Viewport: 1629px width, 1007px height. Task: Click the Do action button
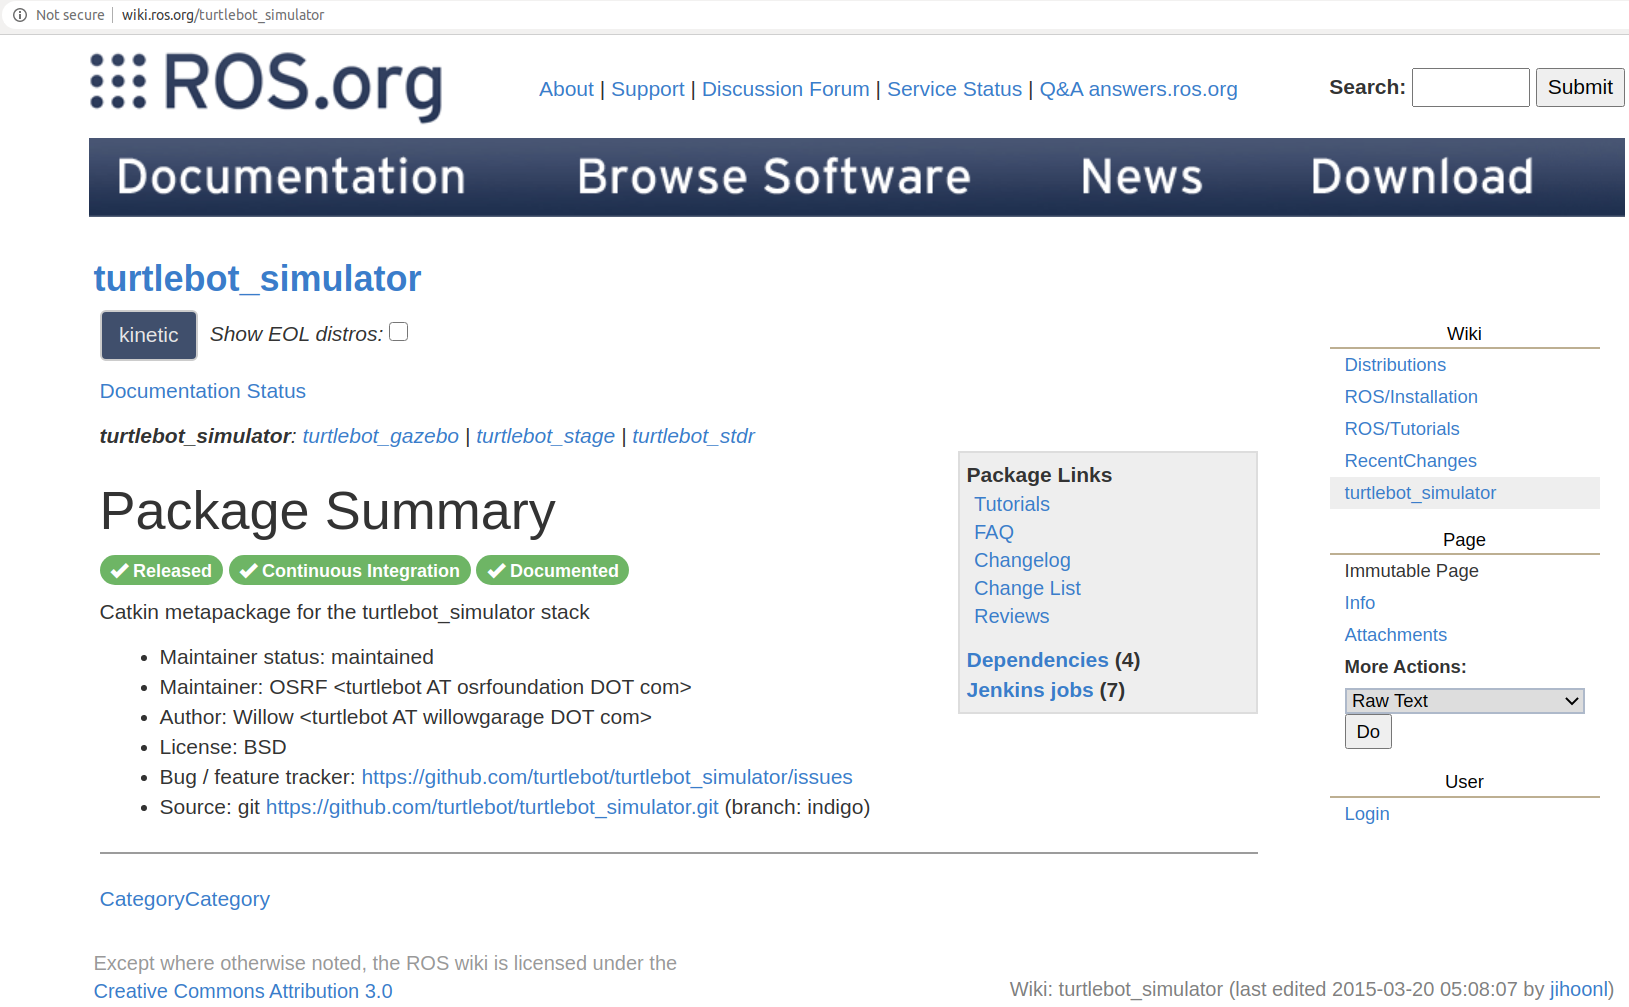tap(1368, 732)
